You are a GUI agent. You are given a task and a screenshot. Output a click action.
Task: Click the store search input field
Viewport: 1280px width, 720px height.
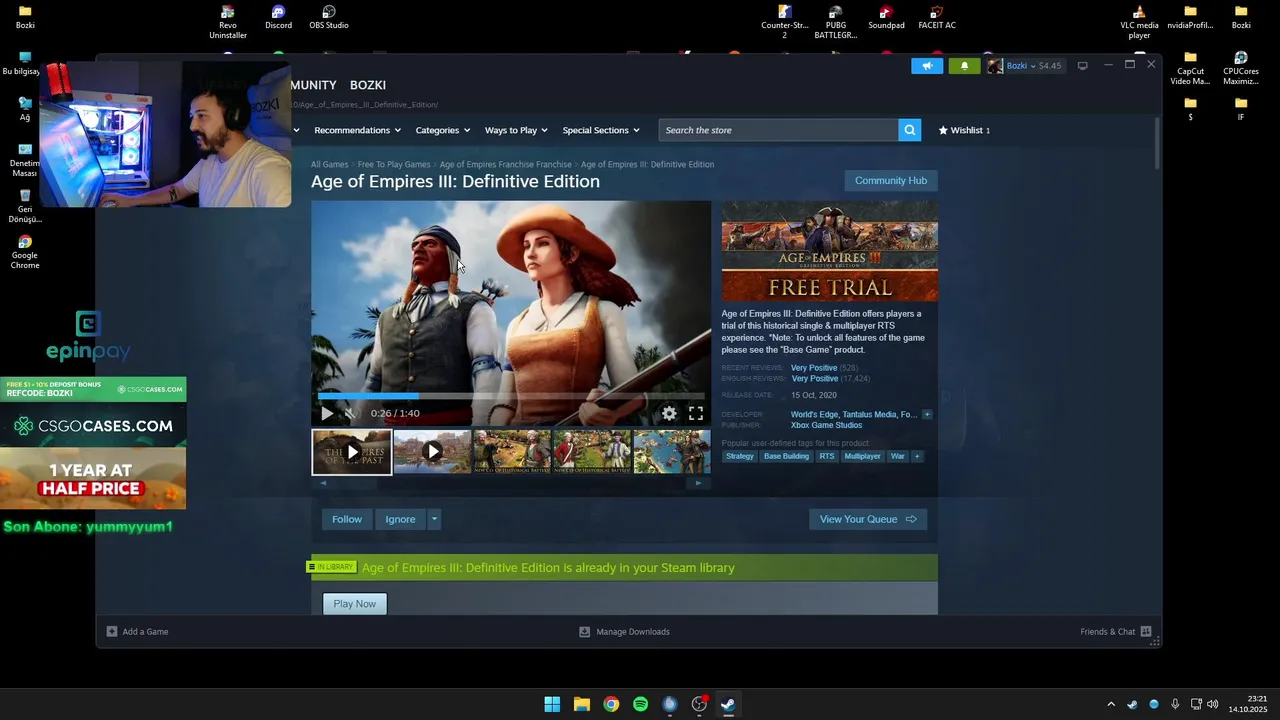point(778,130)
